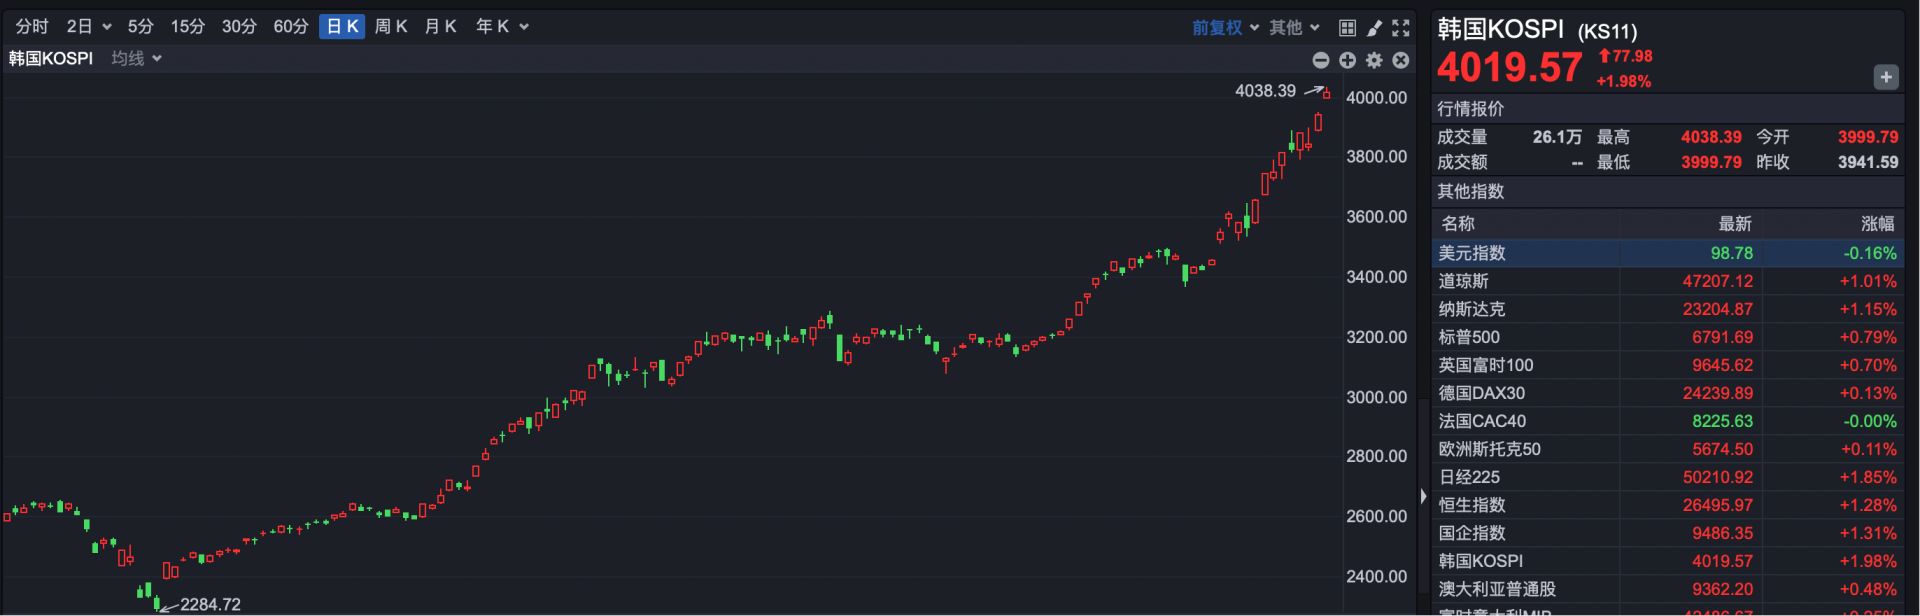Expand the 其他 options dropdown

1294,27
